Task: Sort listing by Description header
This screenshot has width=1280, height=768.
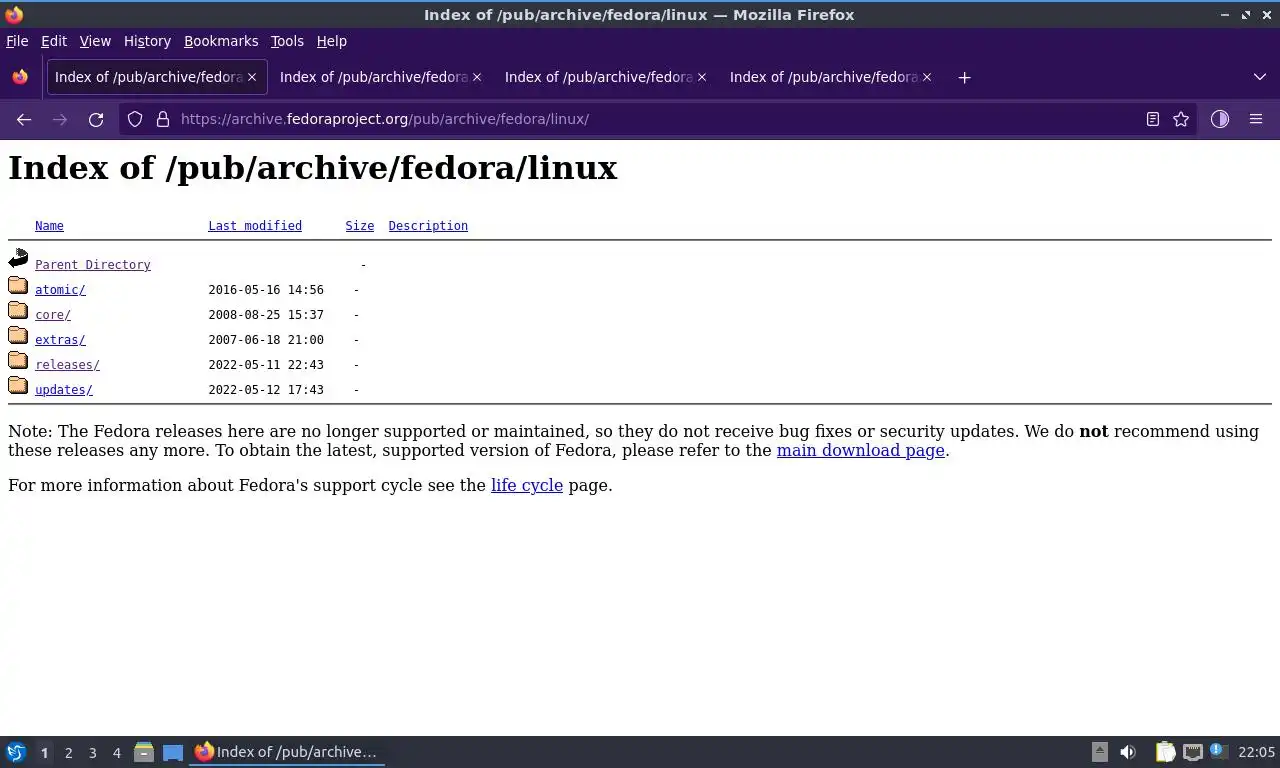Action: click(428, 226)
